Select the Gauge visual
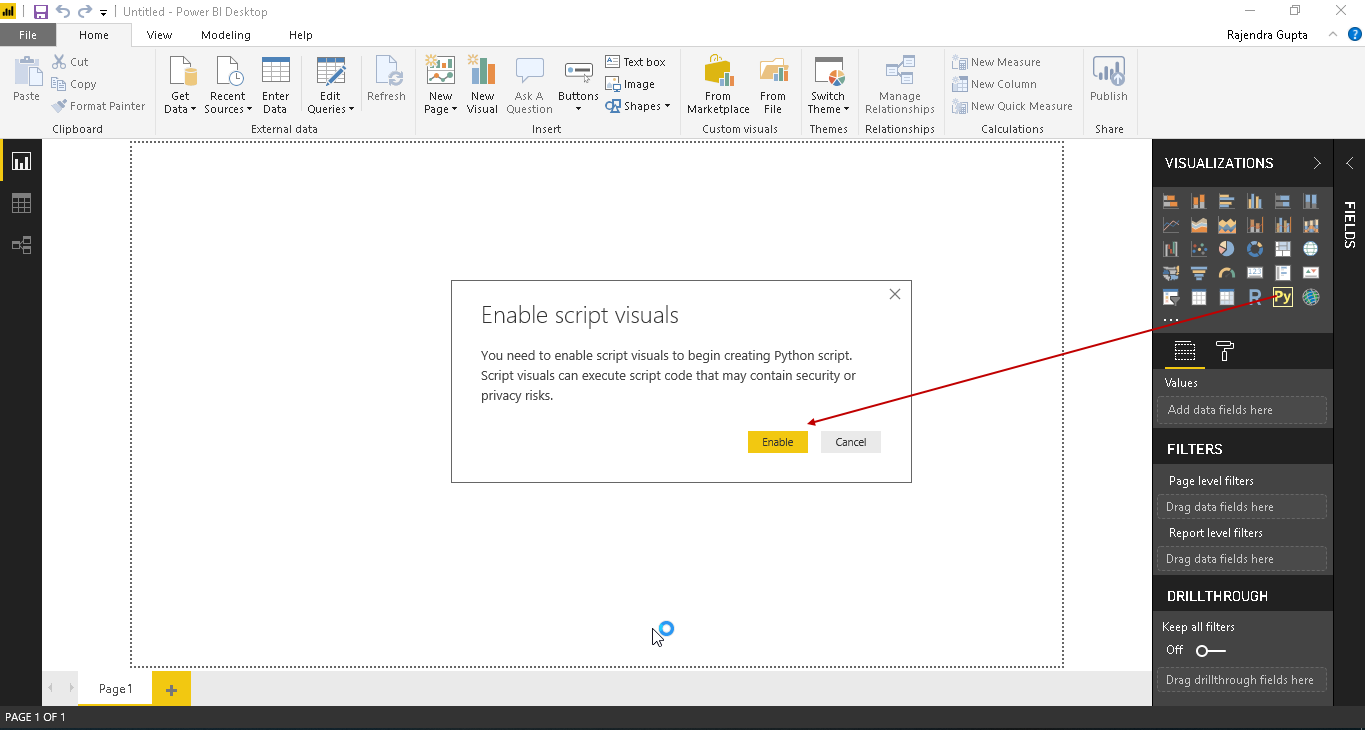The height and width of the screenshot is (730, 1365). 1227,273
